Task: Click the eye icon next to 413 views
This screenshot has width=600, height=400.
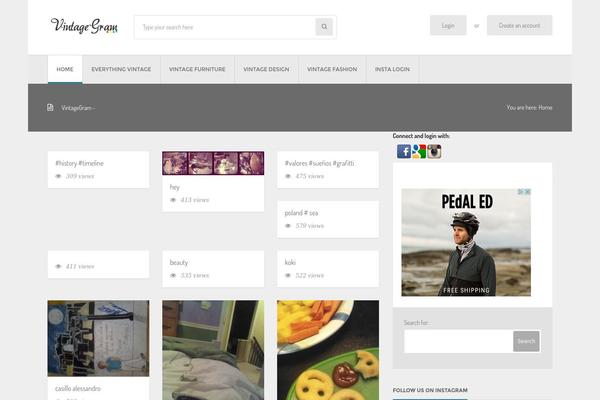Action: tap(173, 200)
